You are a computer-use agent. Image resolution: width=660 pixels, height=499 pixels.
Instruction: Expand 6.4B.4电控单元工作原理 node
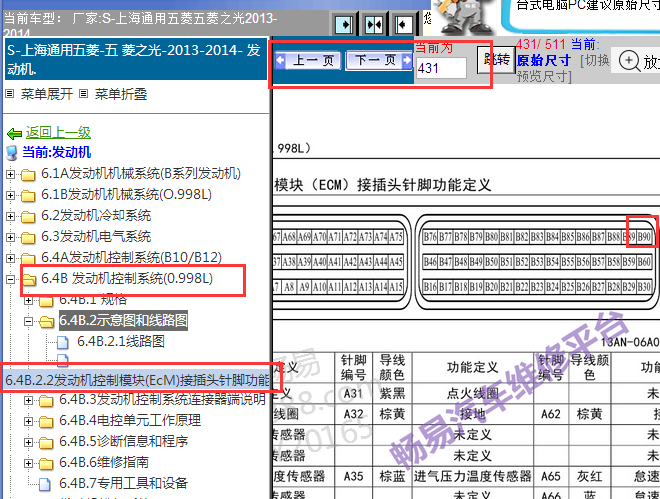click(28, 421)
